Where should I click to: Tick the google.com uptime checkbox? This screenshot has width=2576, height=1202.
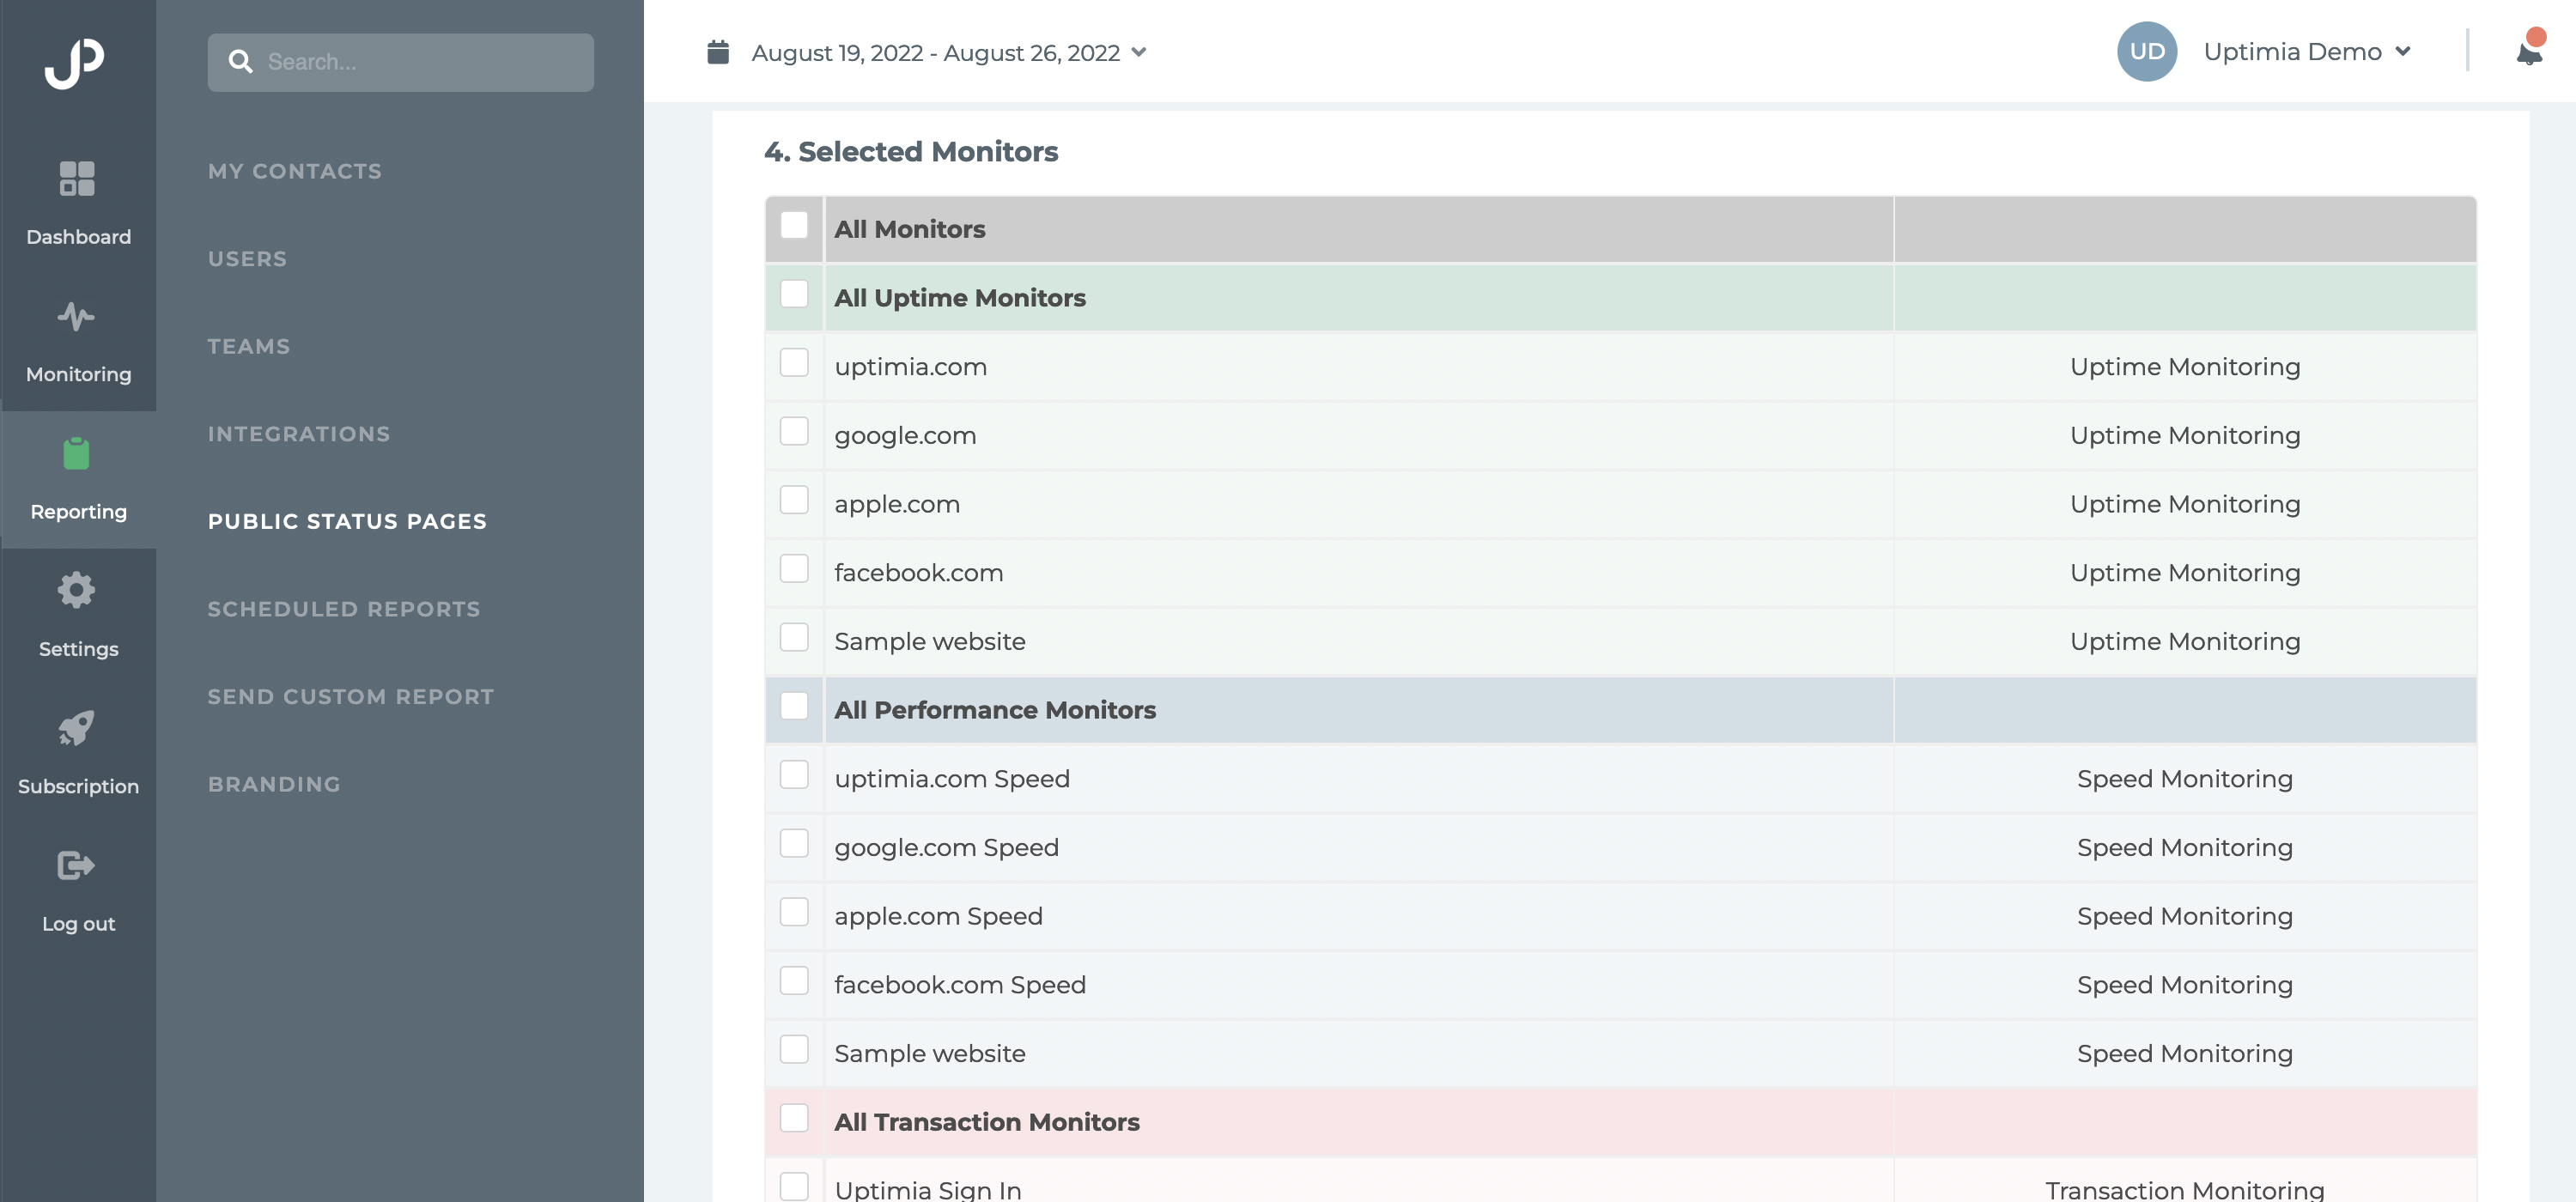pyautogui.click(x=794, y=431)
